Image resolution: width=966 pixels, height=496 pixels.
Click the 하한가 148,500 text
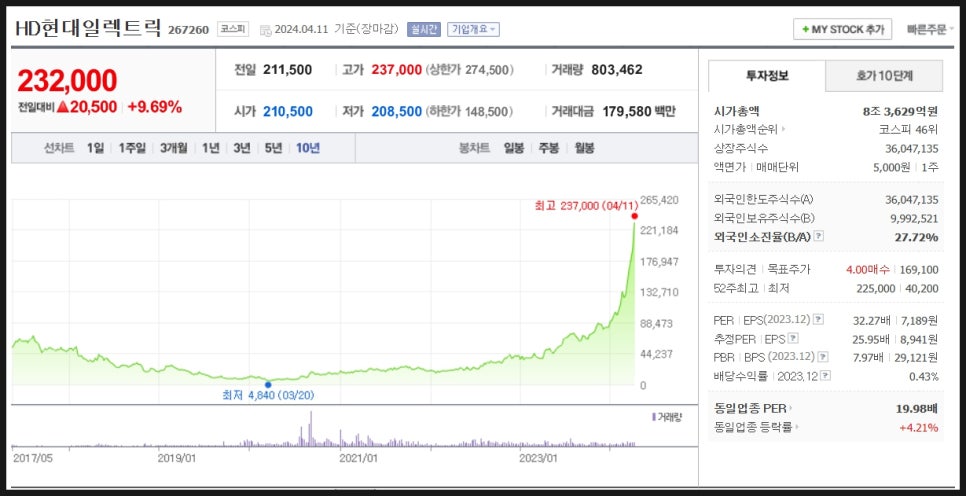[x=469, y=112]
